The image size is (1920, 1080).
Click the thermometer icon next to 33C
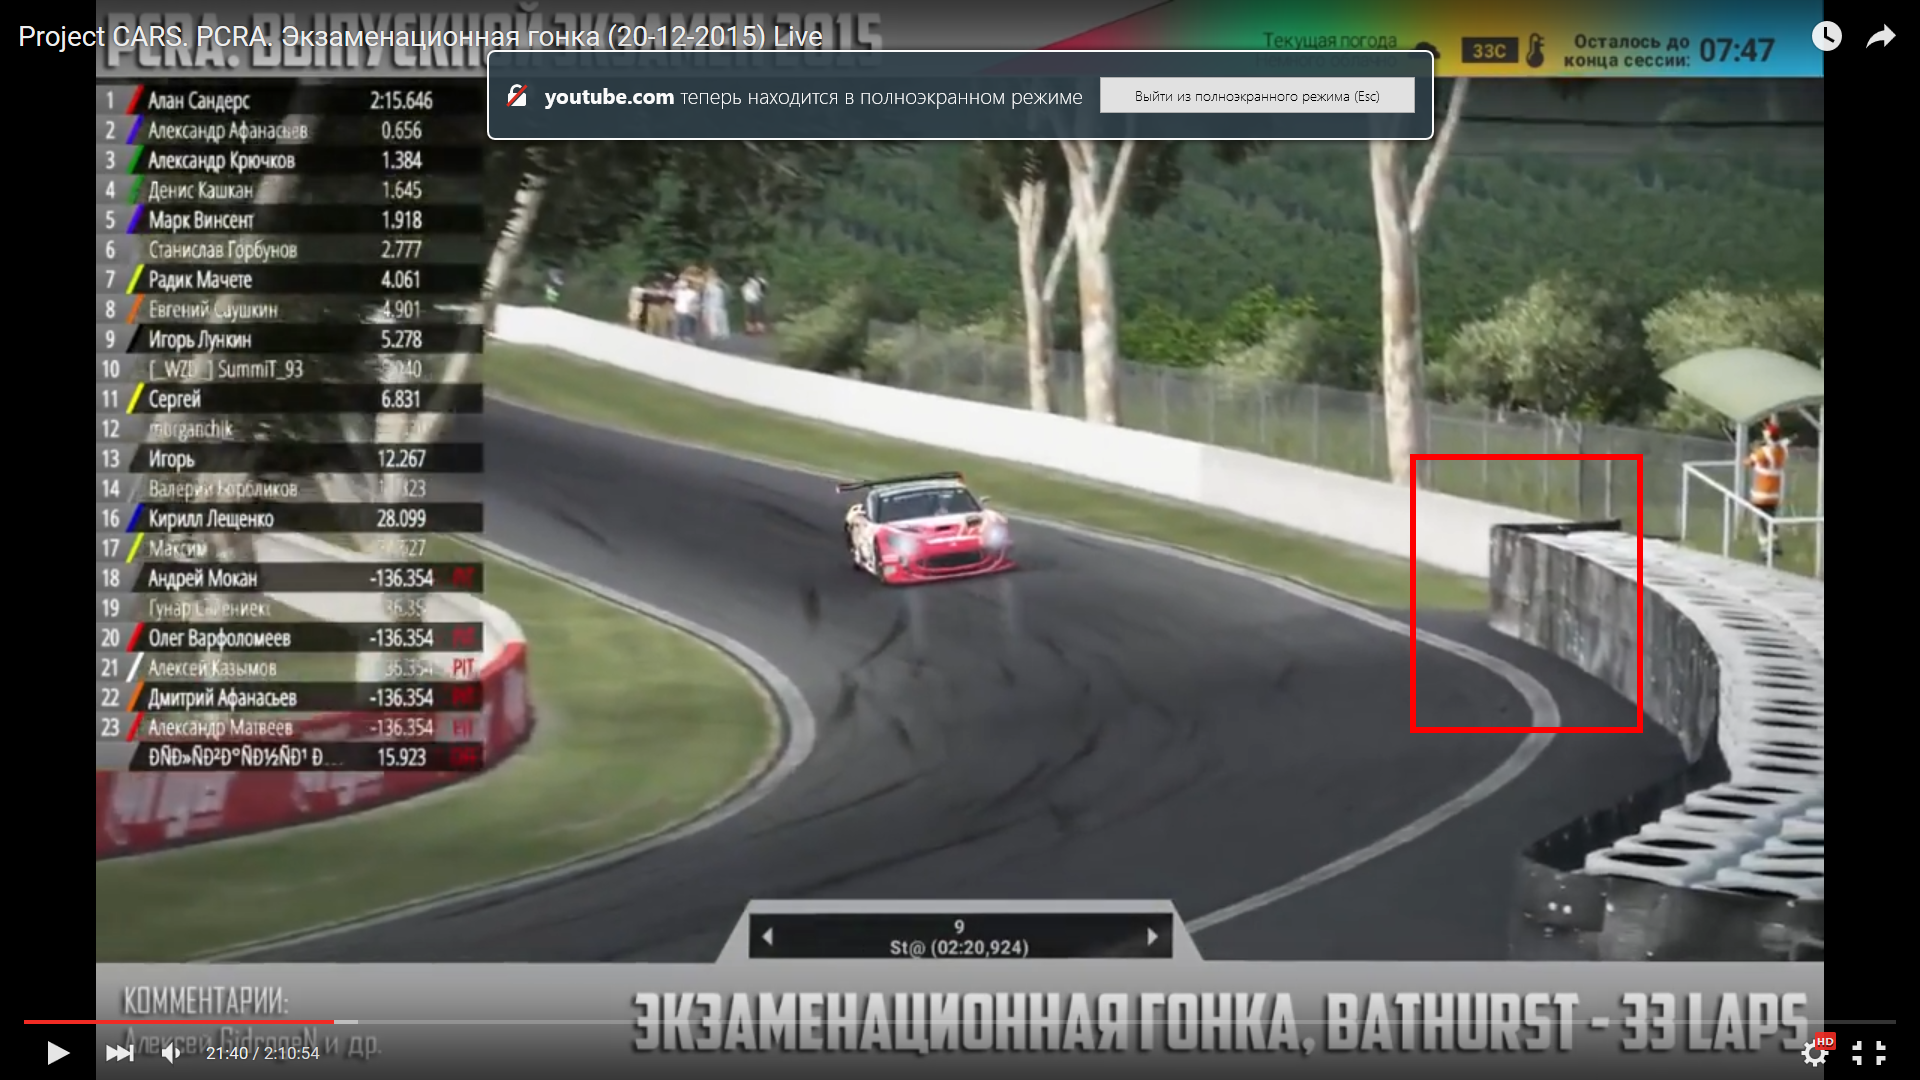tap(1536, 50)
